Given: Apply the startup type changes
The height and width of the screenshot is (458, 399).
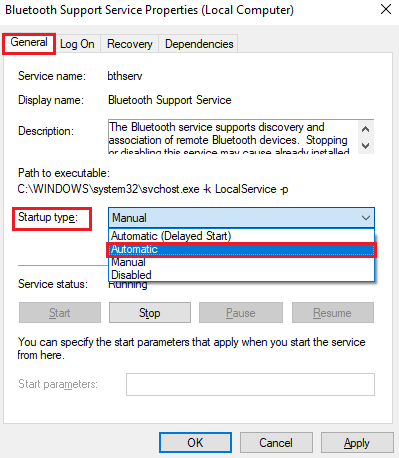Looking at the screenshot, I should 357,443.
